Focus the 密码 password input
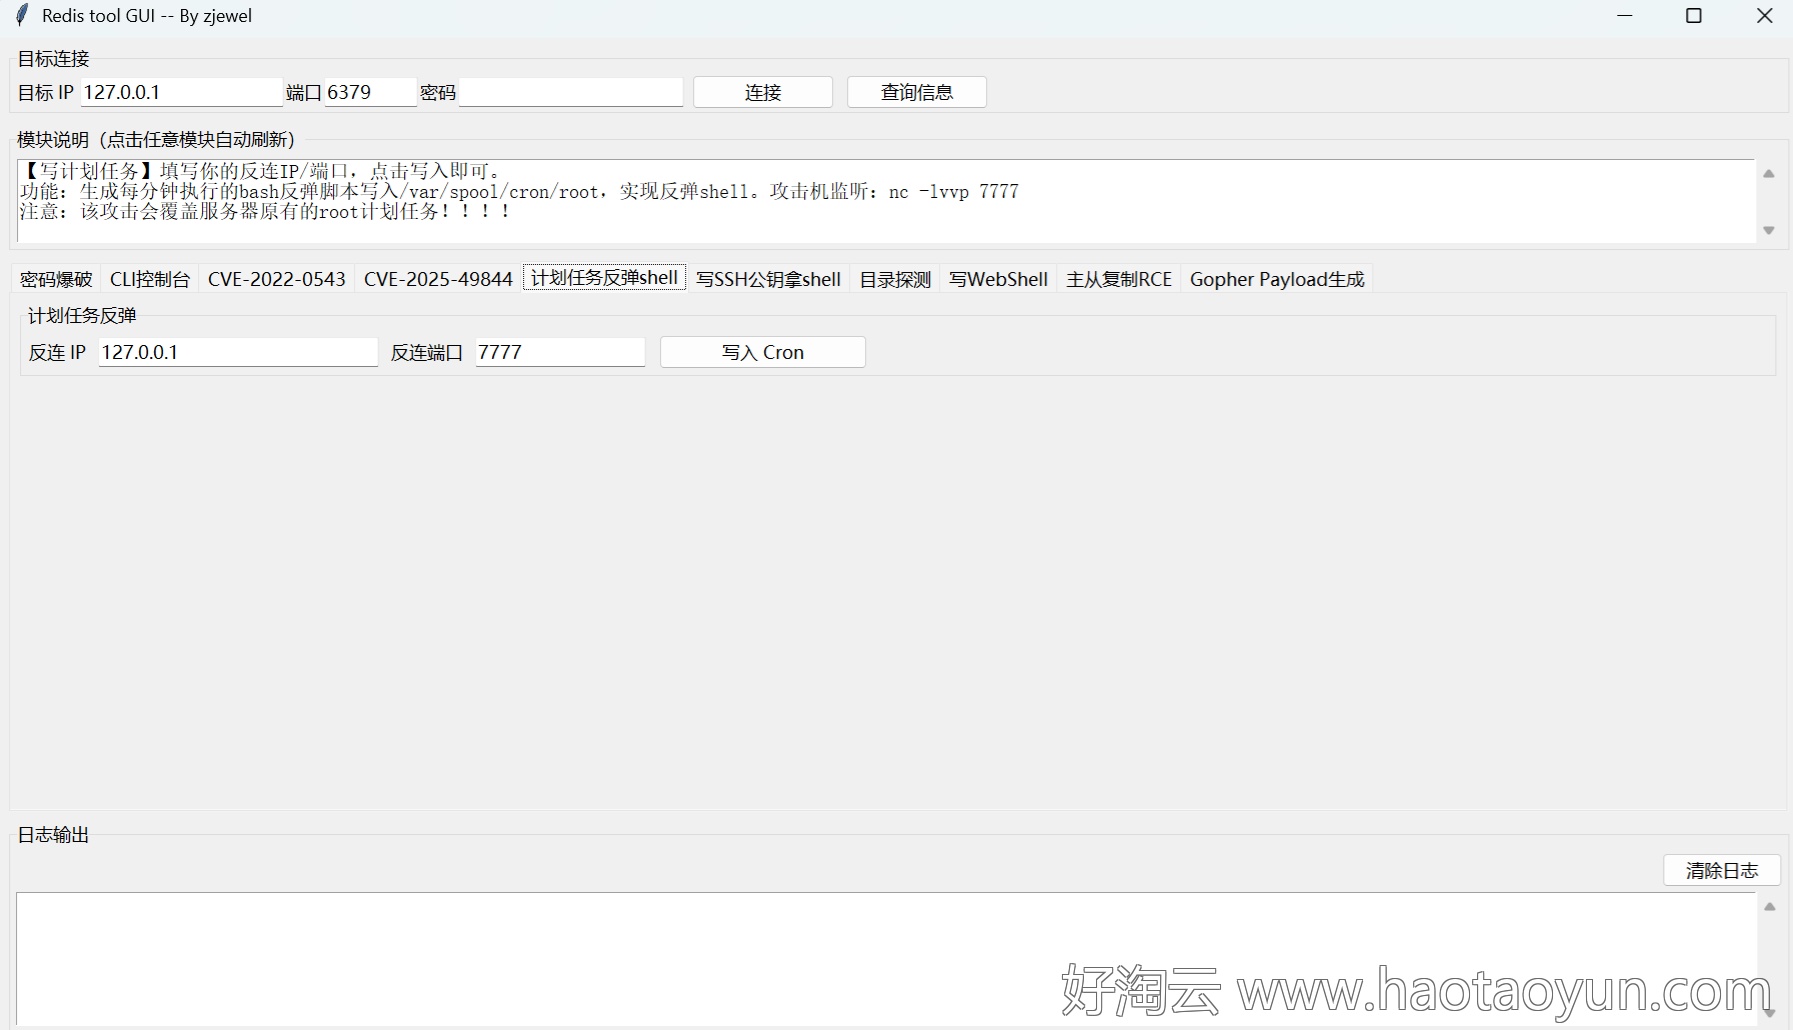The width and height of the screenshot is (1793, 1030). click(x=570, y=92)
